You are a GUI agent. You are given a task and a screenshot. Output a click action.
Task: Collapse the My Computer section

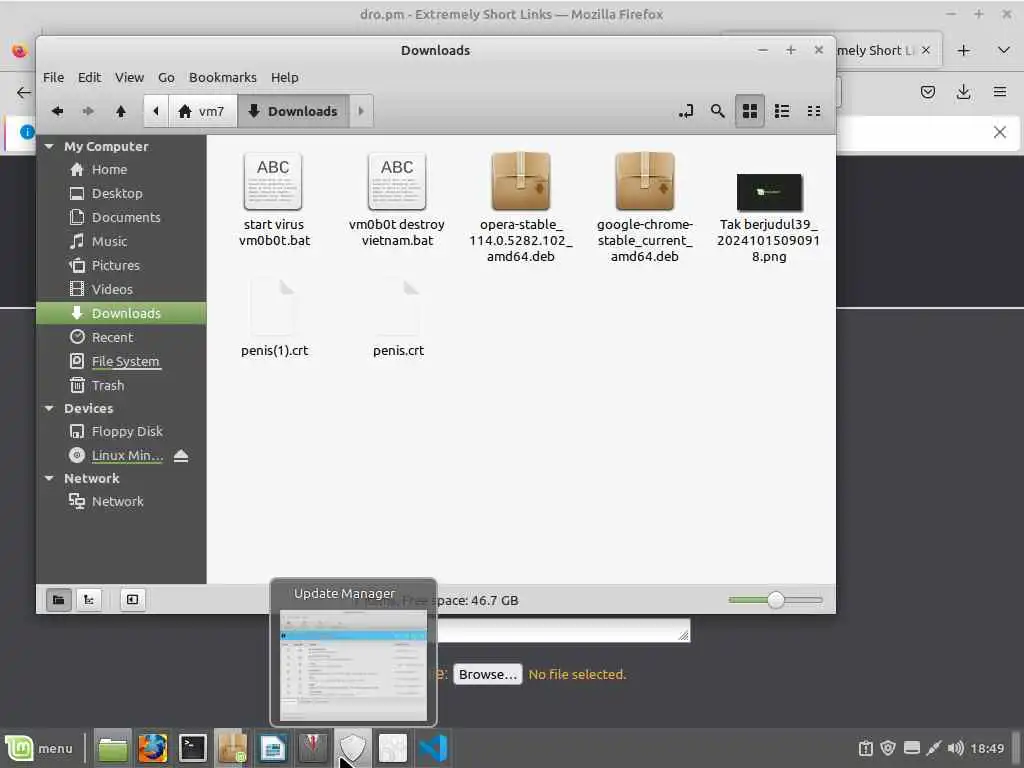[x=49, y=146]
